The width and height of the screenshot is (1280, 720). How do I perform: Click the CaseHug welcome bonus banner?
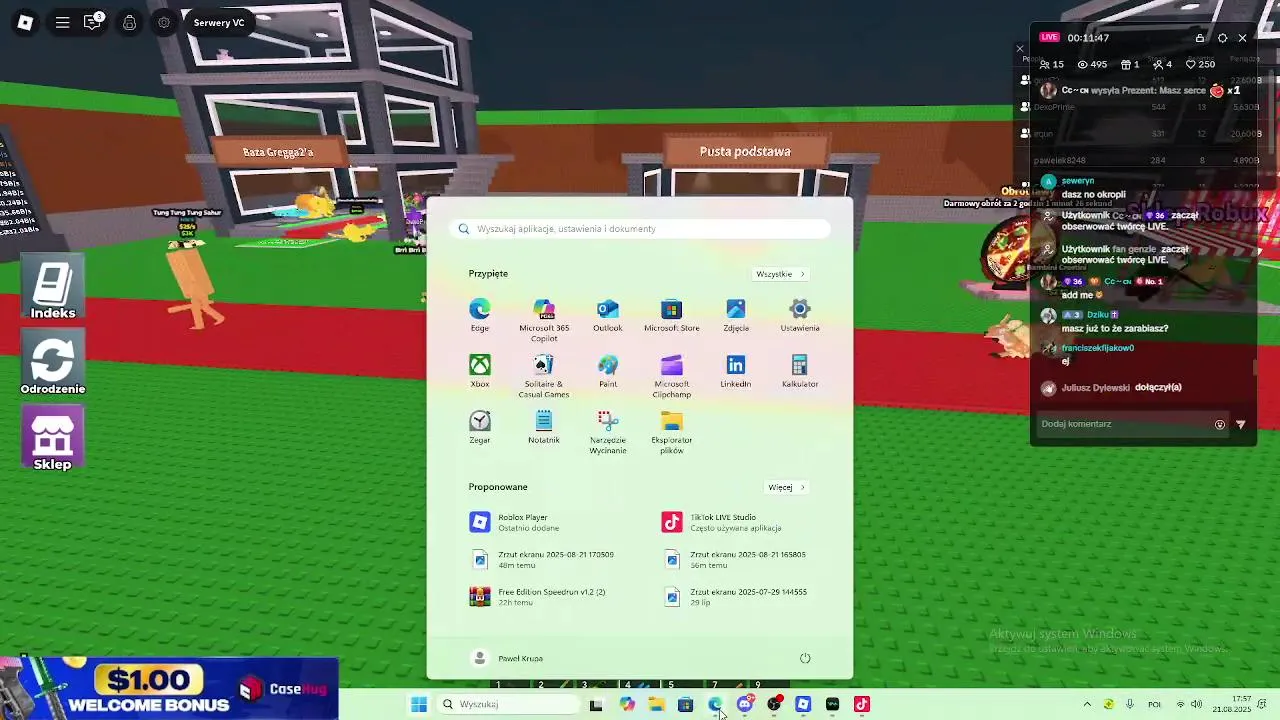point(170,688)
